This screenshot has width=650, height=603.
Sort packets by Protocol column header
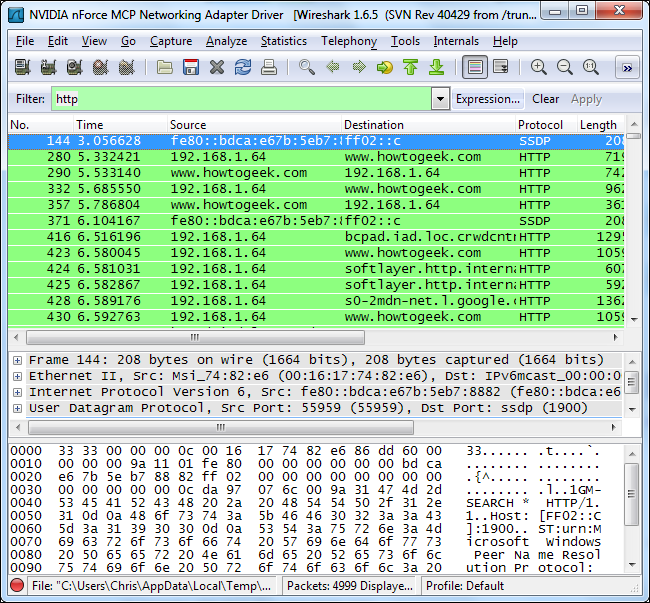(x=546, y=125)
